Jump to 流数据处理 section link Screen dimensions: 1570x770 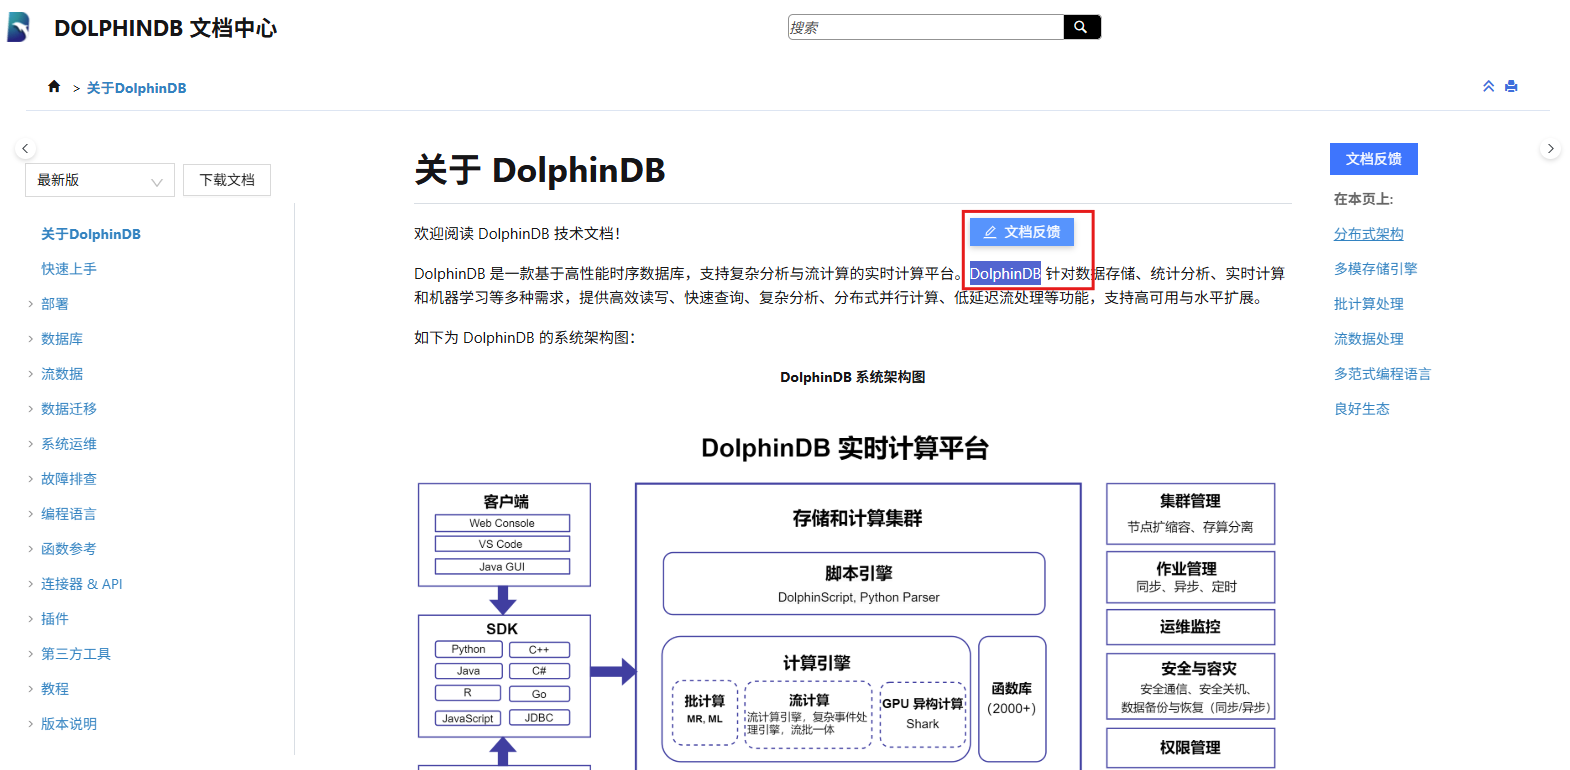pos(1369,339)
